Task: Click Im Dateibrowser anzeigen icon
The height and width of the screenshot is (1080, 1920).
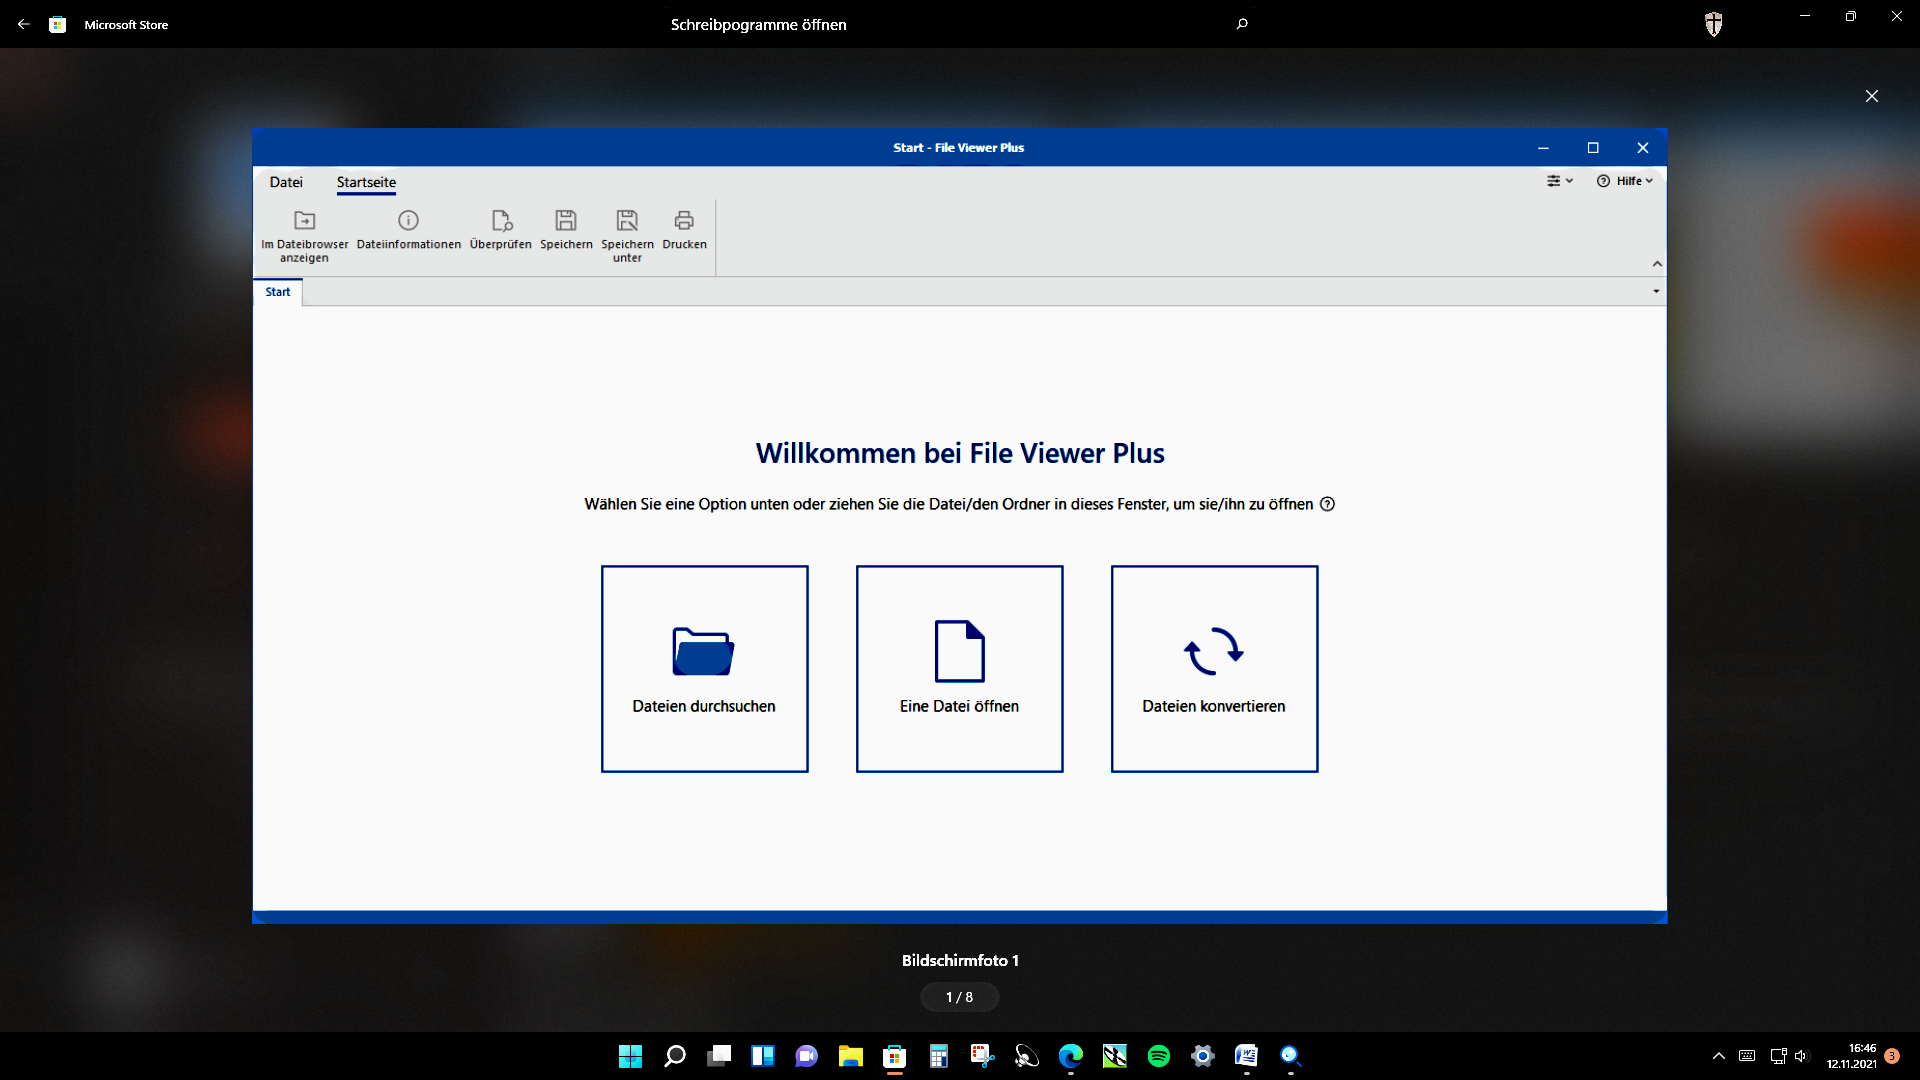Action: 305,220
